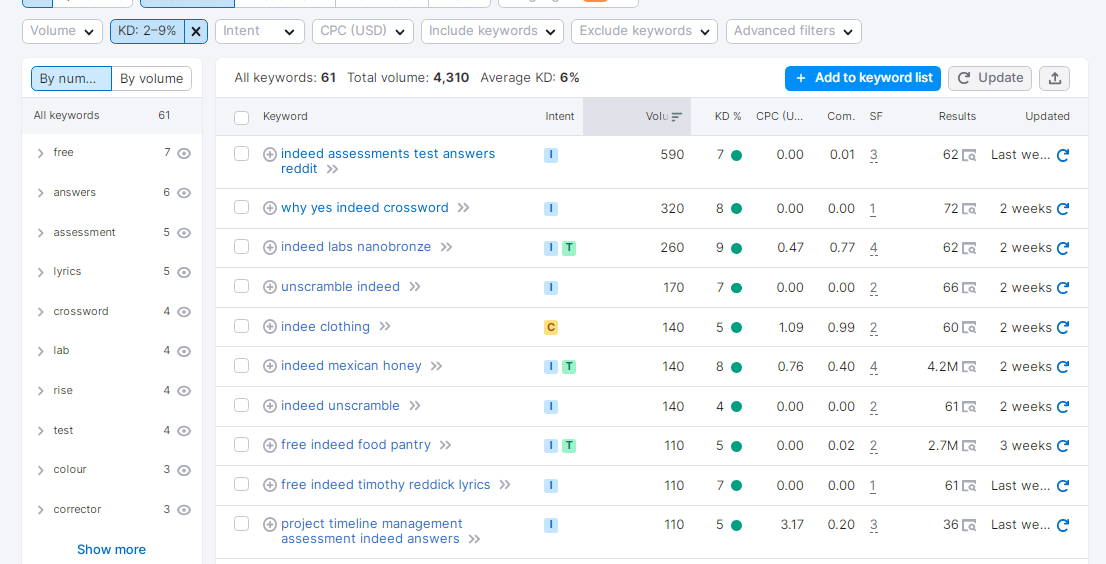1106x564 pixels.
Task: Check box for 'indeed labs nanobronze'
Action: (x=241, y=247)
